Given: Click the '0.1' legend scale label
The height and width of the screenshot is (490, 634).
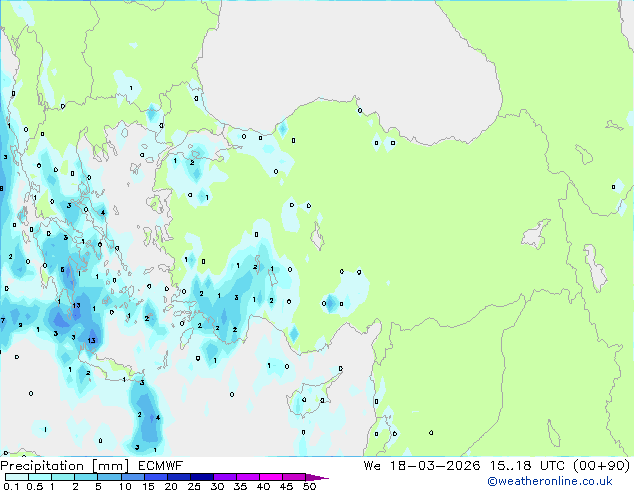Looking at the screenshot, I should [11, 486].
